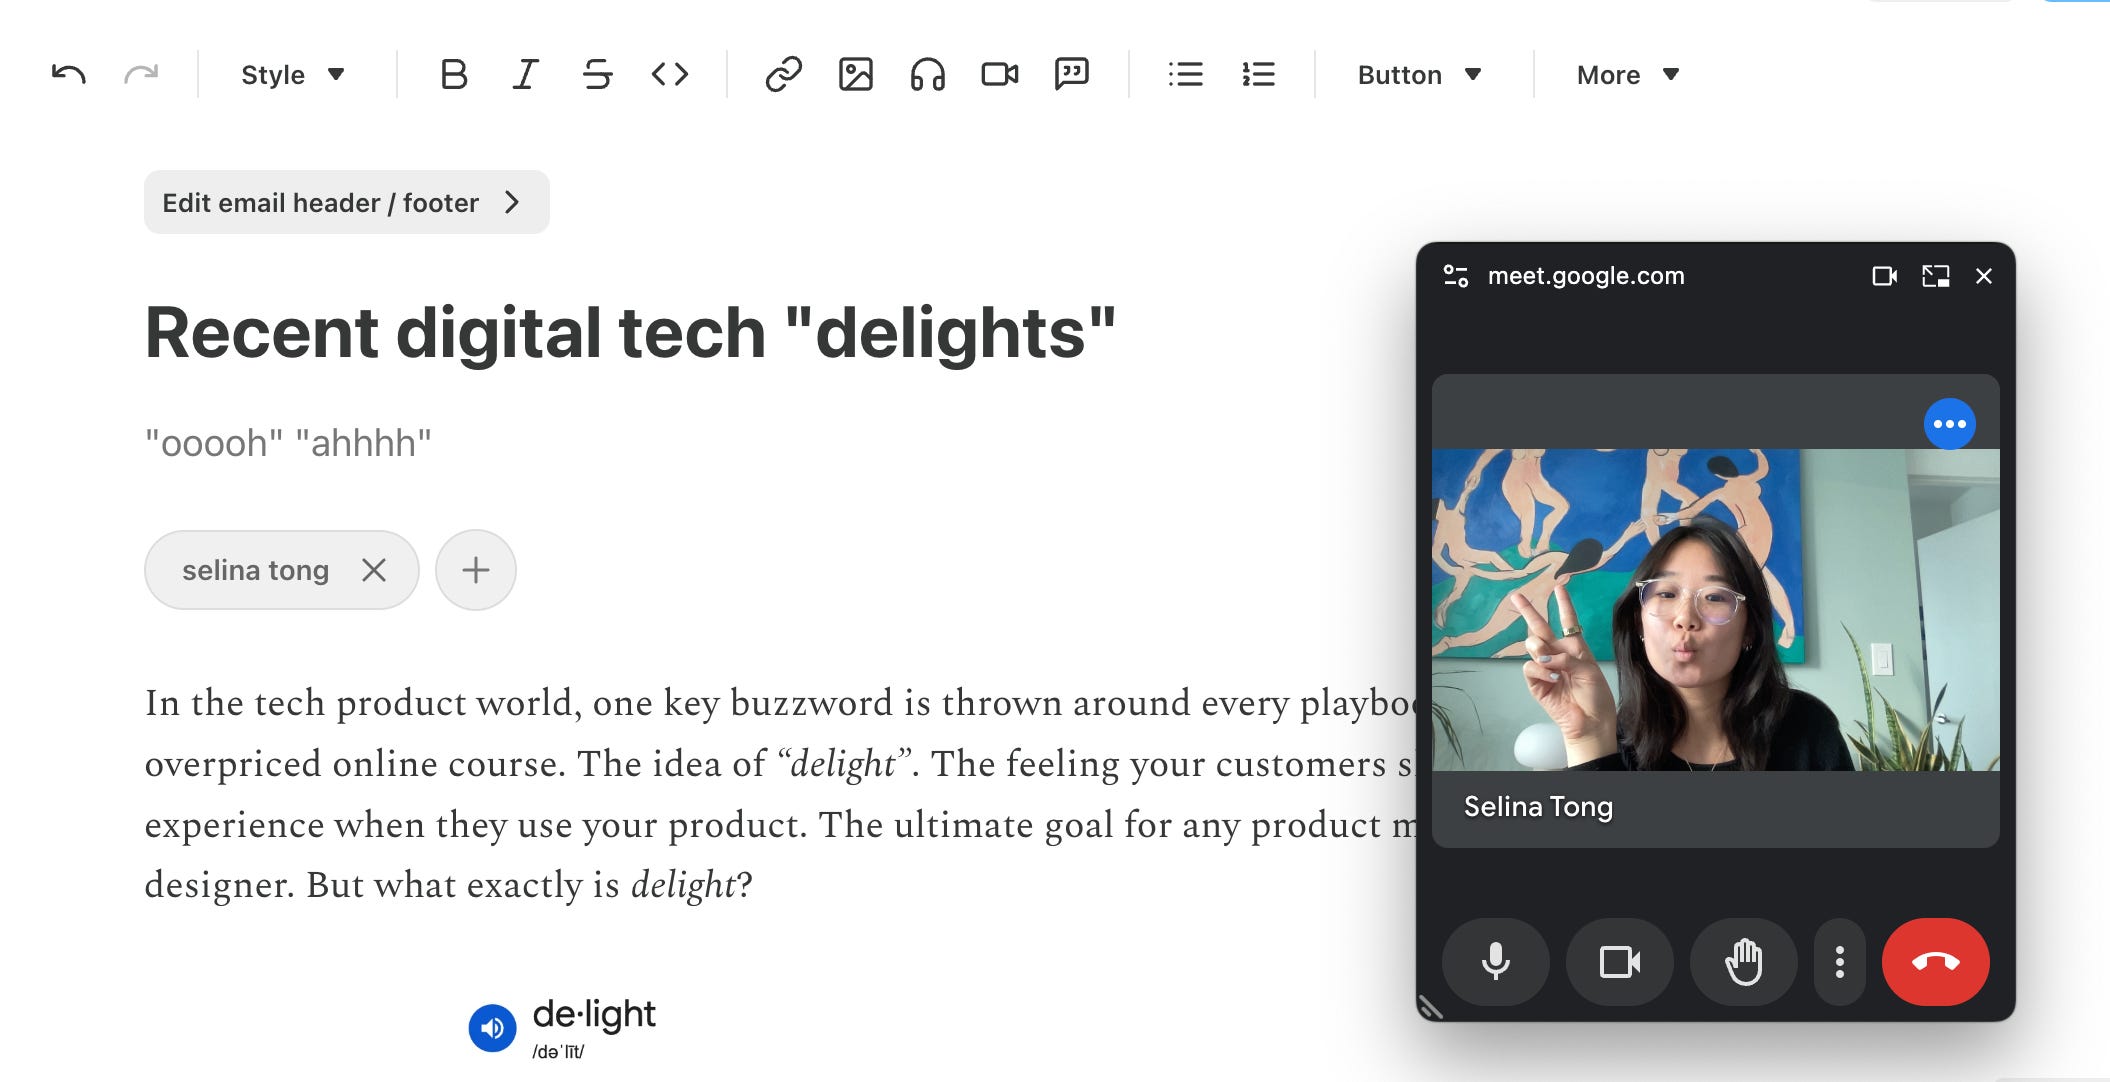Viewport: 2110px width, 1082px height.
Task: Toggle bulleted list
Action: pyautogui.click(x=1185, y=75)
